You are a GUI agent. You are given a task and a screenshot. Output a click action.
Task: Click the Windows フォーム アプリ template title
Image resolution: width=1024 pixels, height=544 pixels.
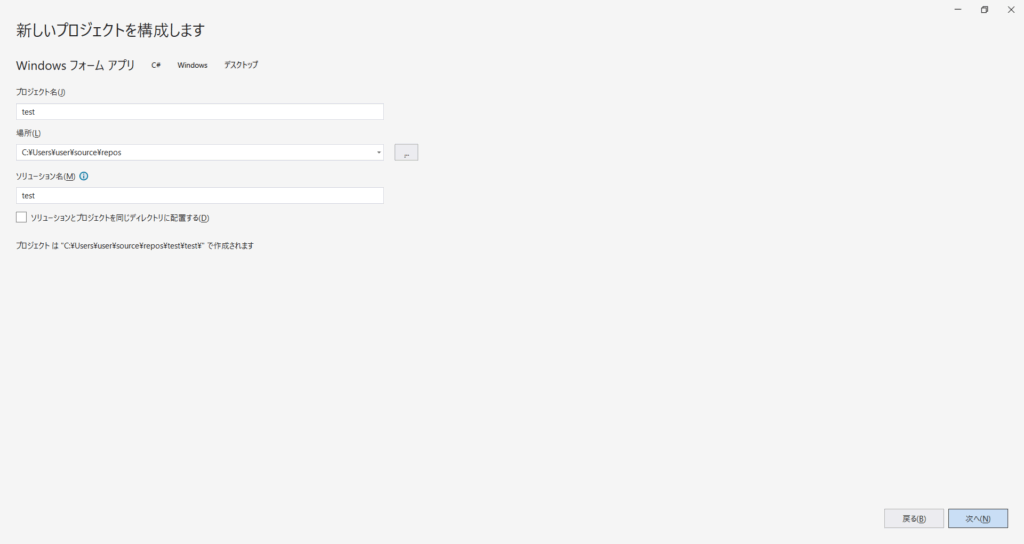point(75,65)
